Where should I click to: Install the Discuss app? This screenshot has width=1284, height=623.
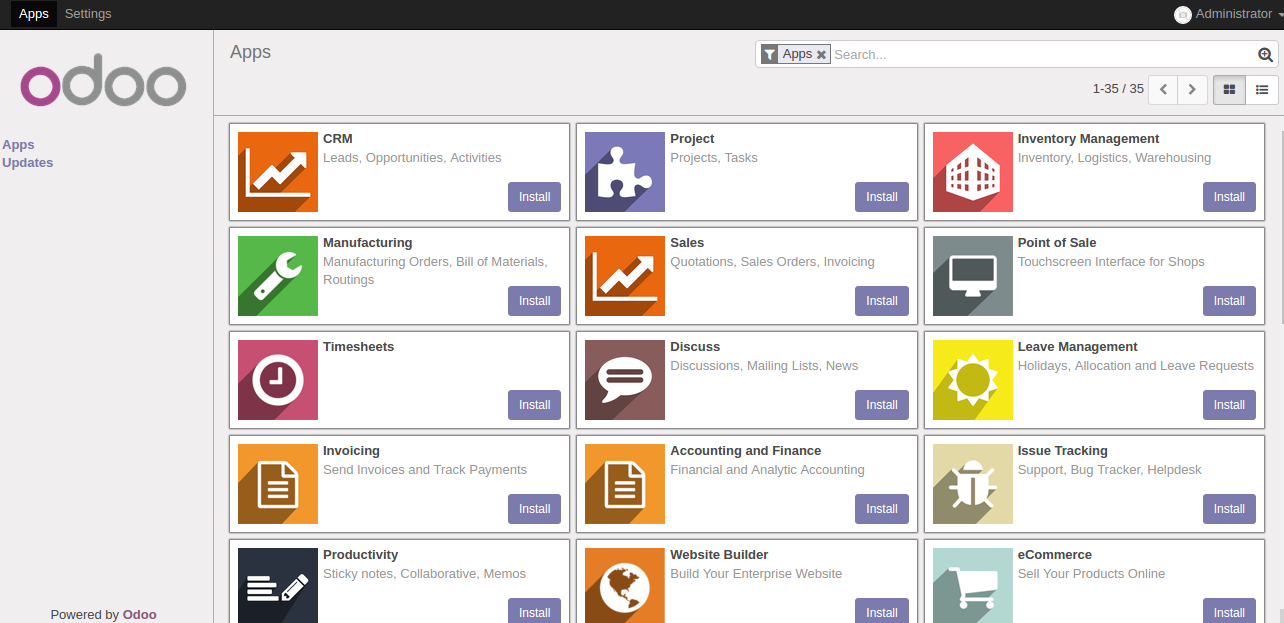(882, 405)
